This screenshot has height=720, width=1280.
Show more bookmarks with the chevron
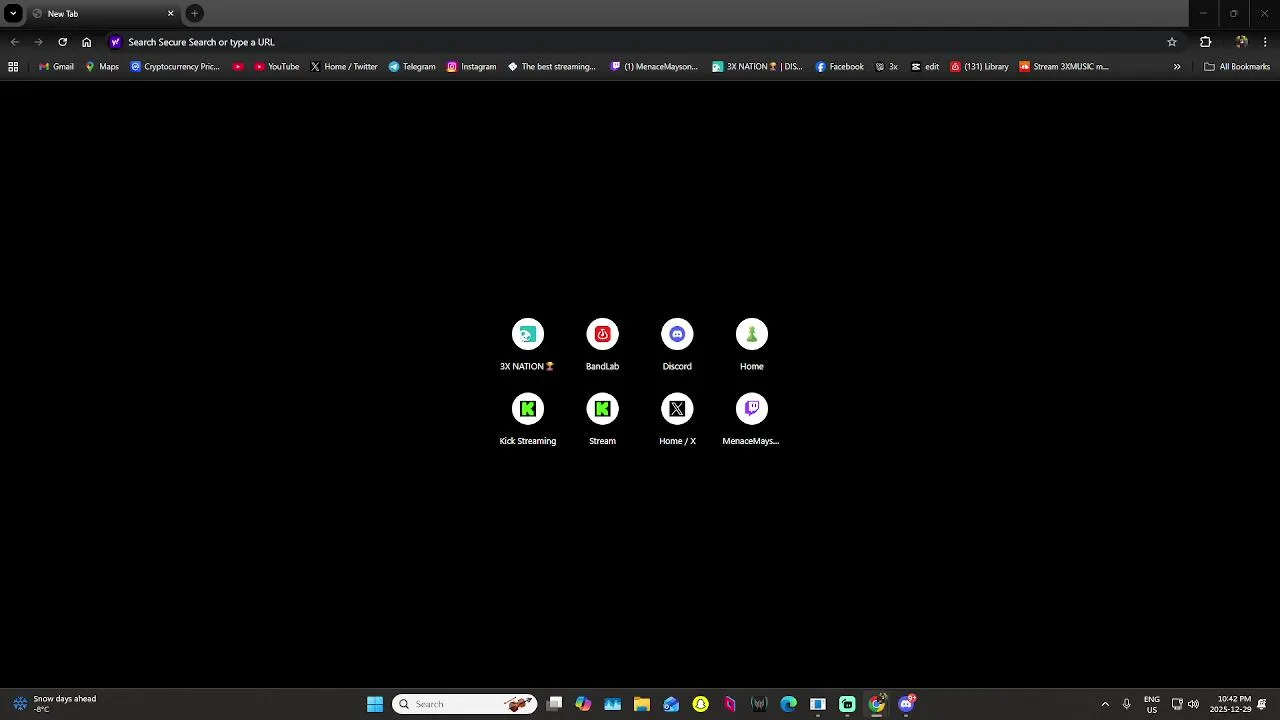click(1177, 67)
